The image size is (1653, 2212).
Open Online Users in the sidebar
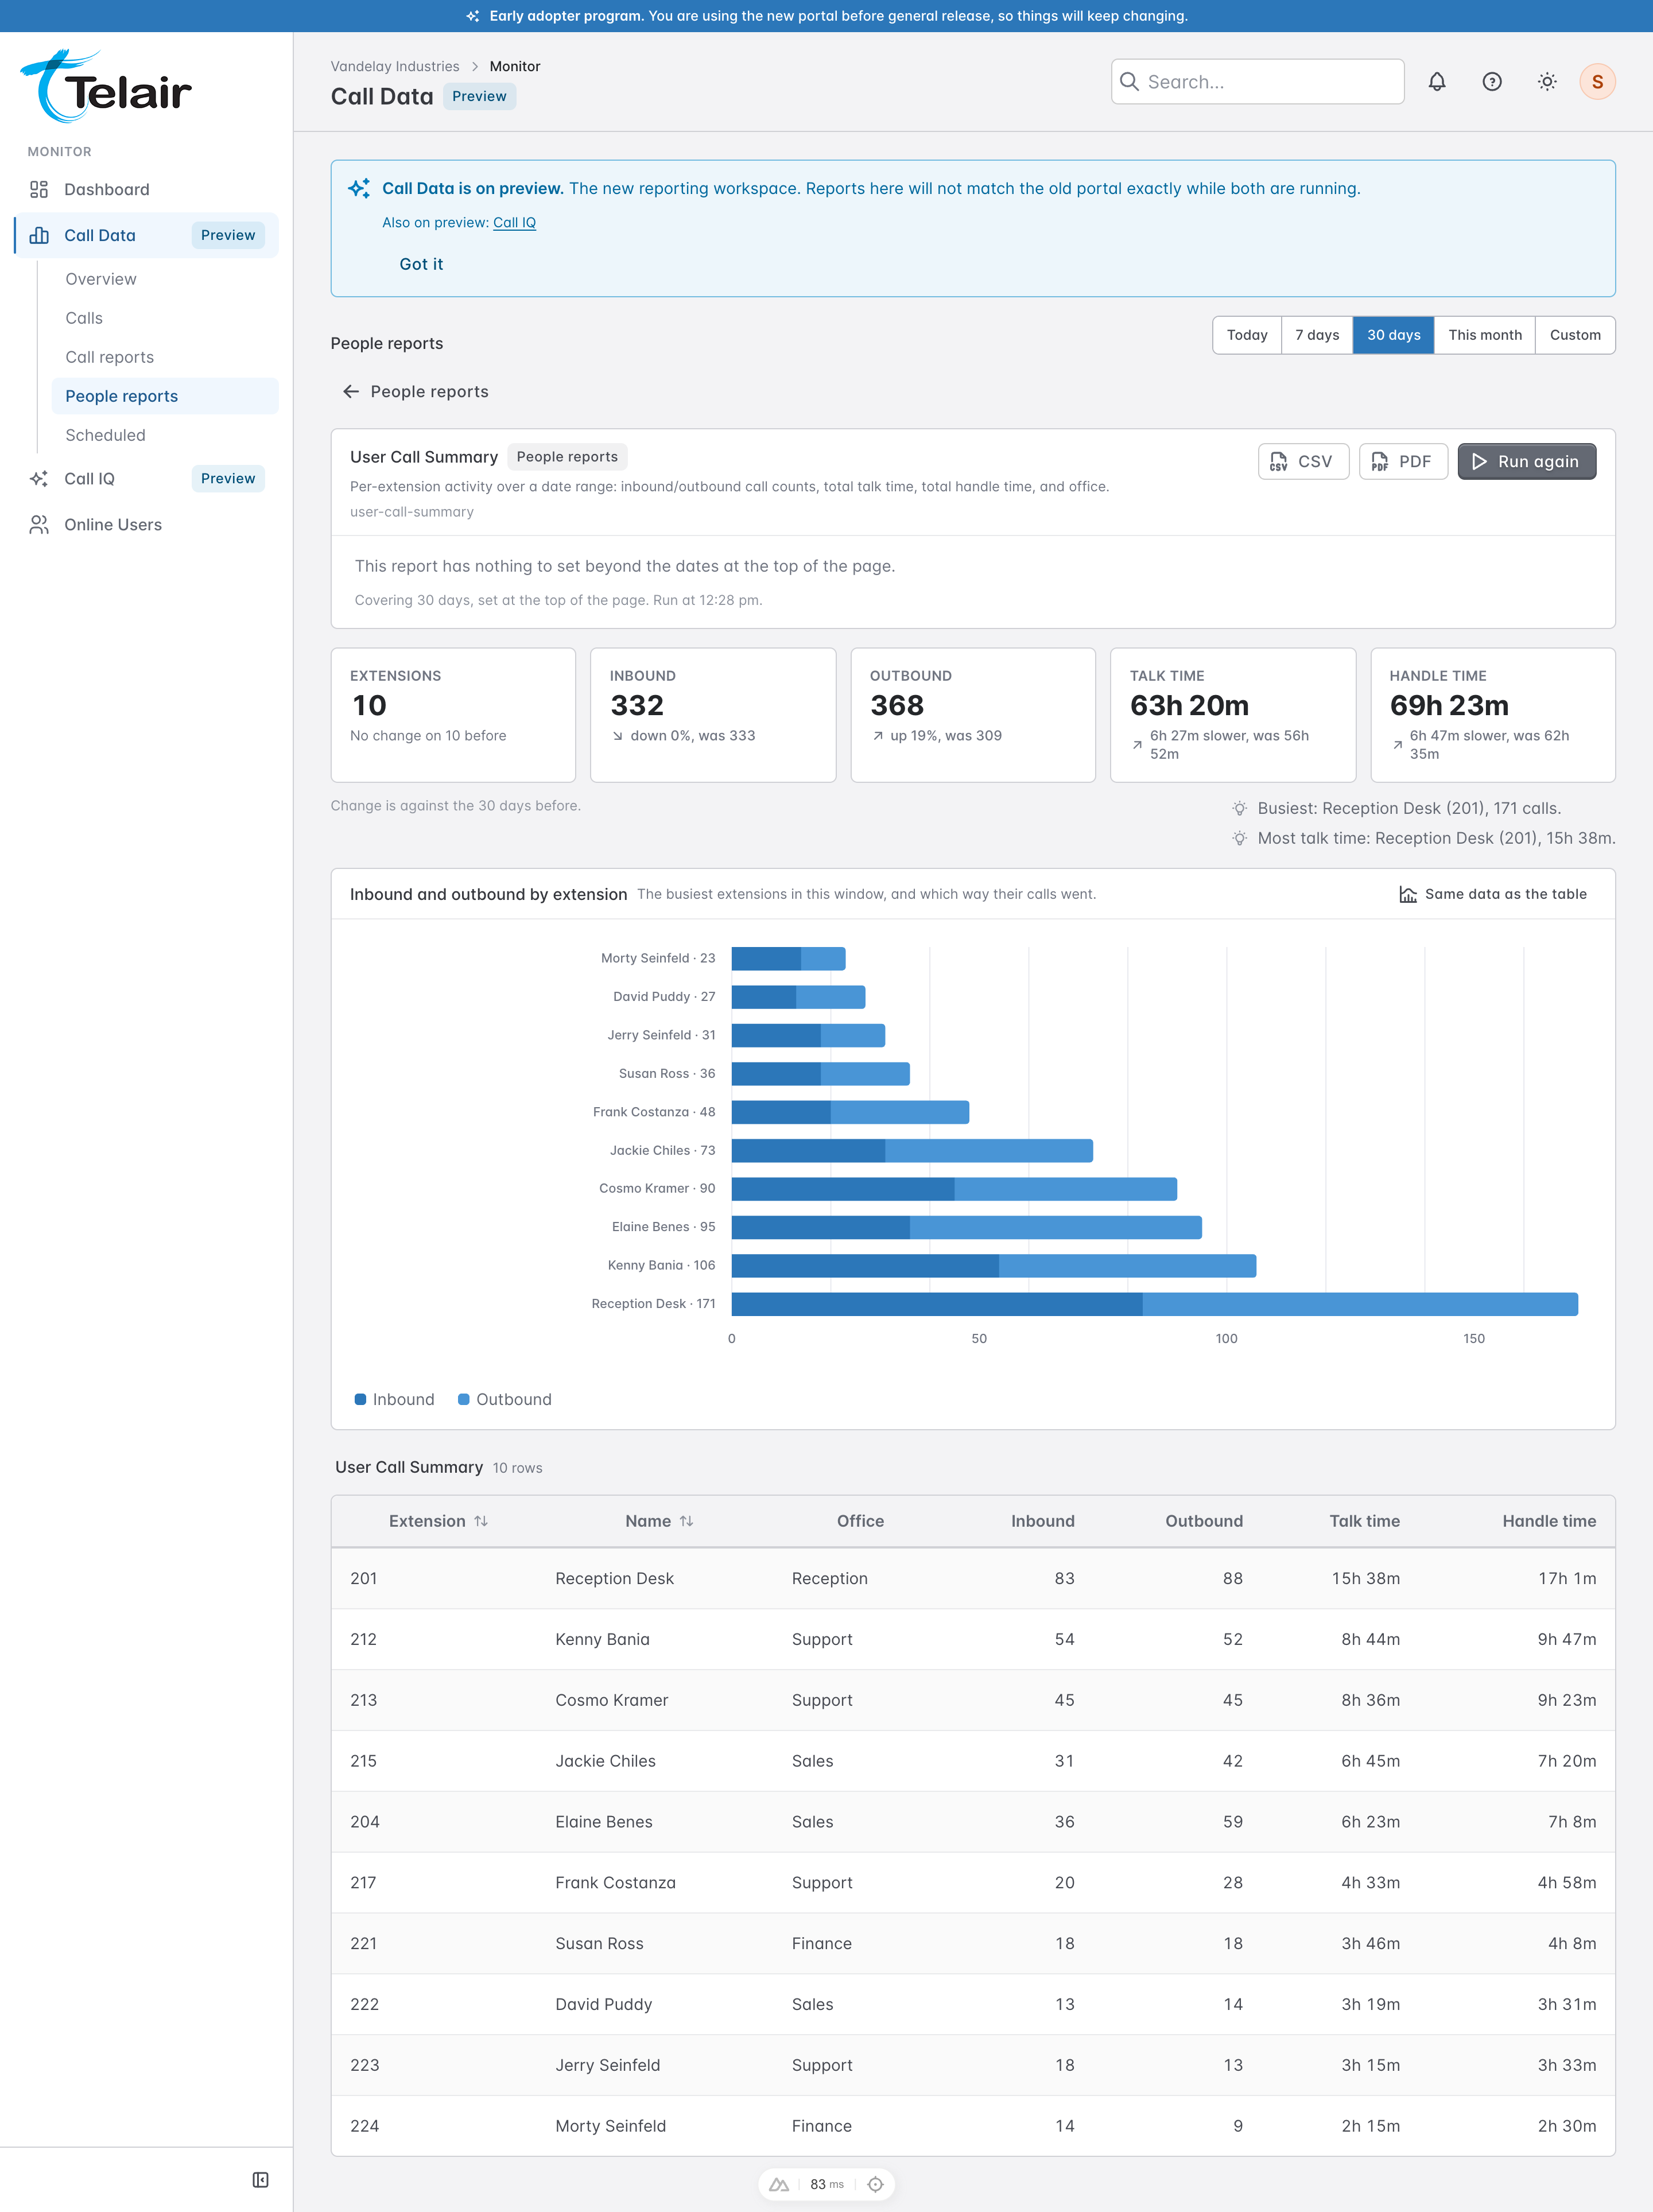click(146, 525)
